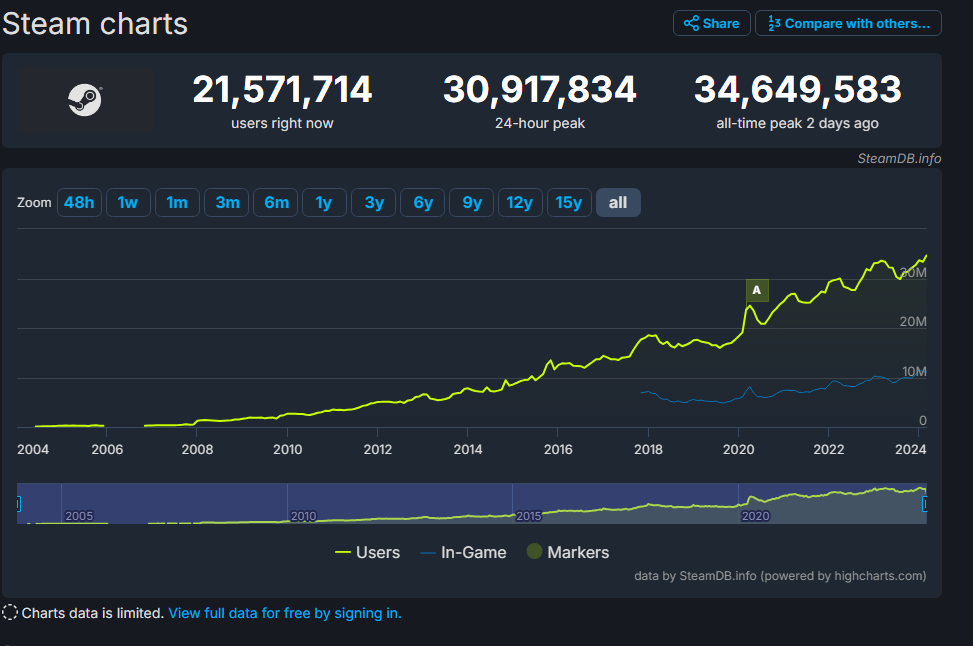This screenshot has height=646, width=973.
Task: Click 2010 label in navigator timeline
Action: (x=303, y=516)
